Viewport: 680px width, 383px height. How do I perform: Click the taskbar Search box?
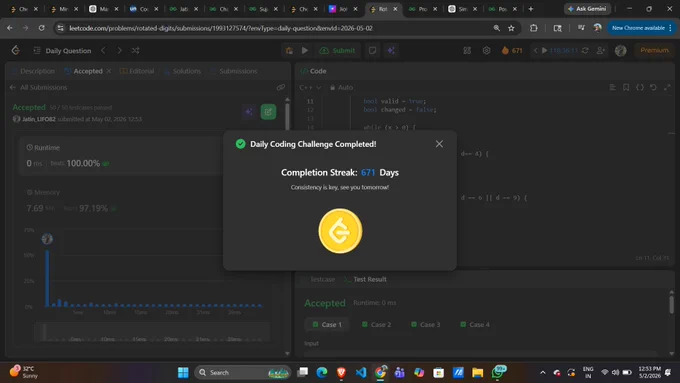coord(243,373)
